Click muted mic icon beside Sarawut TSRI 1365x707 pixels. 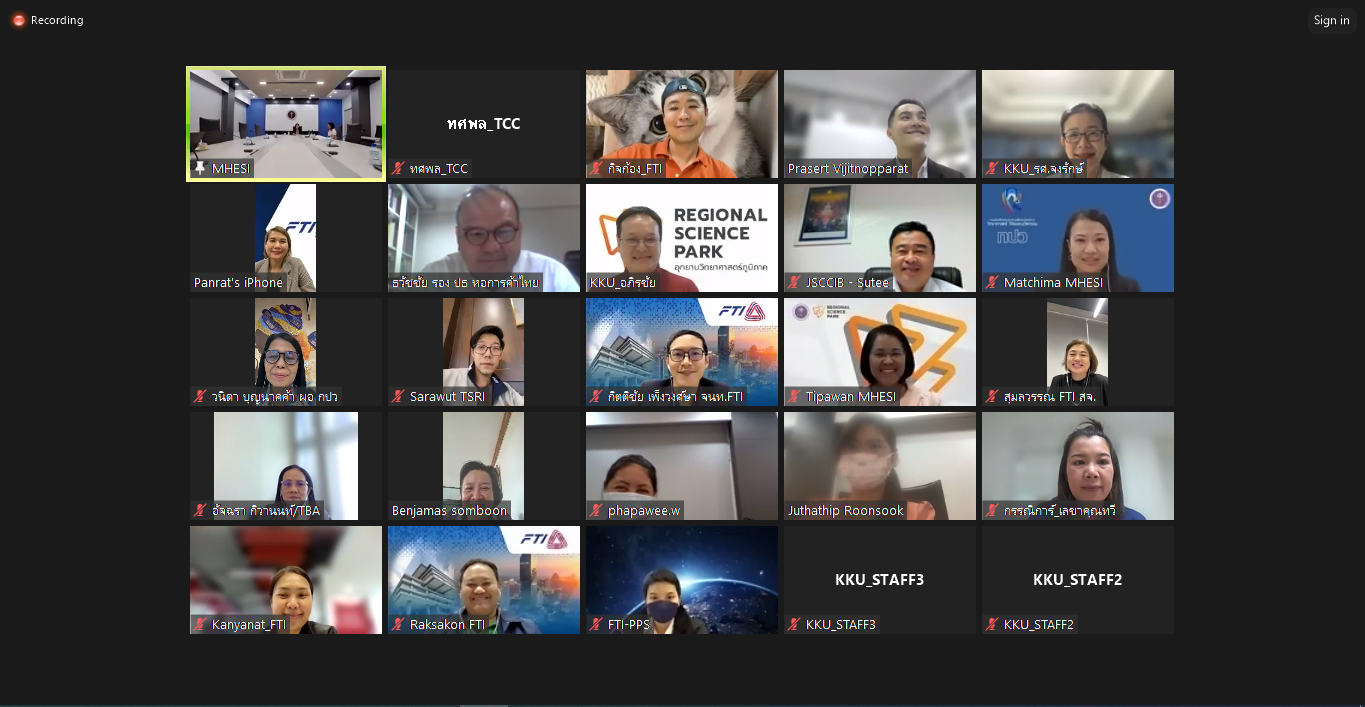pos(398,397)
